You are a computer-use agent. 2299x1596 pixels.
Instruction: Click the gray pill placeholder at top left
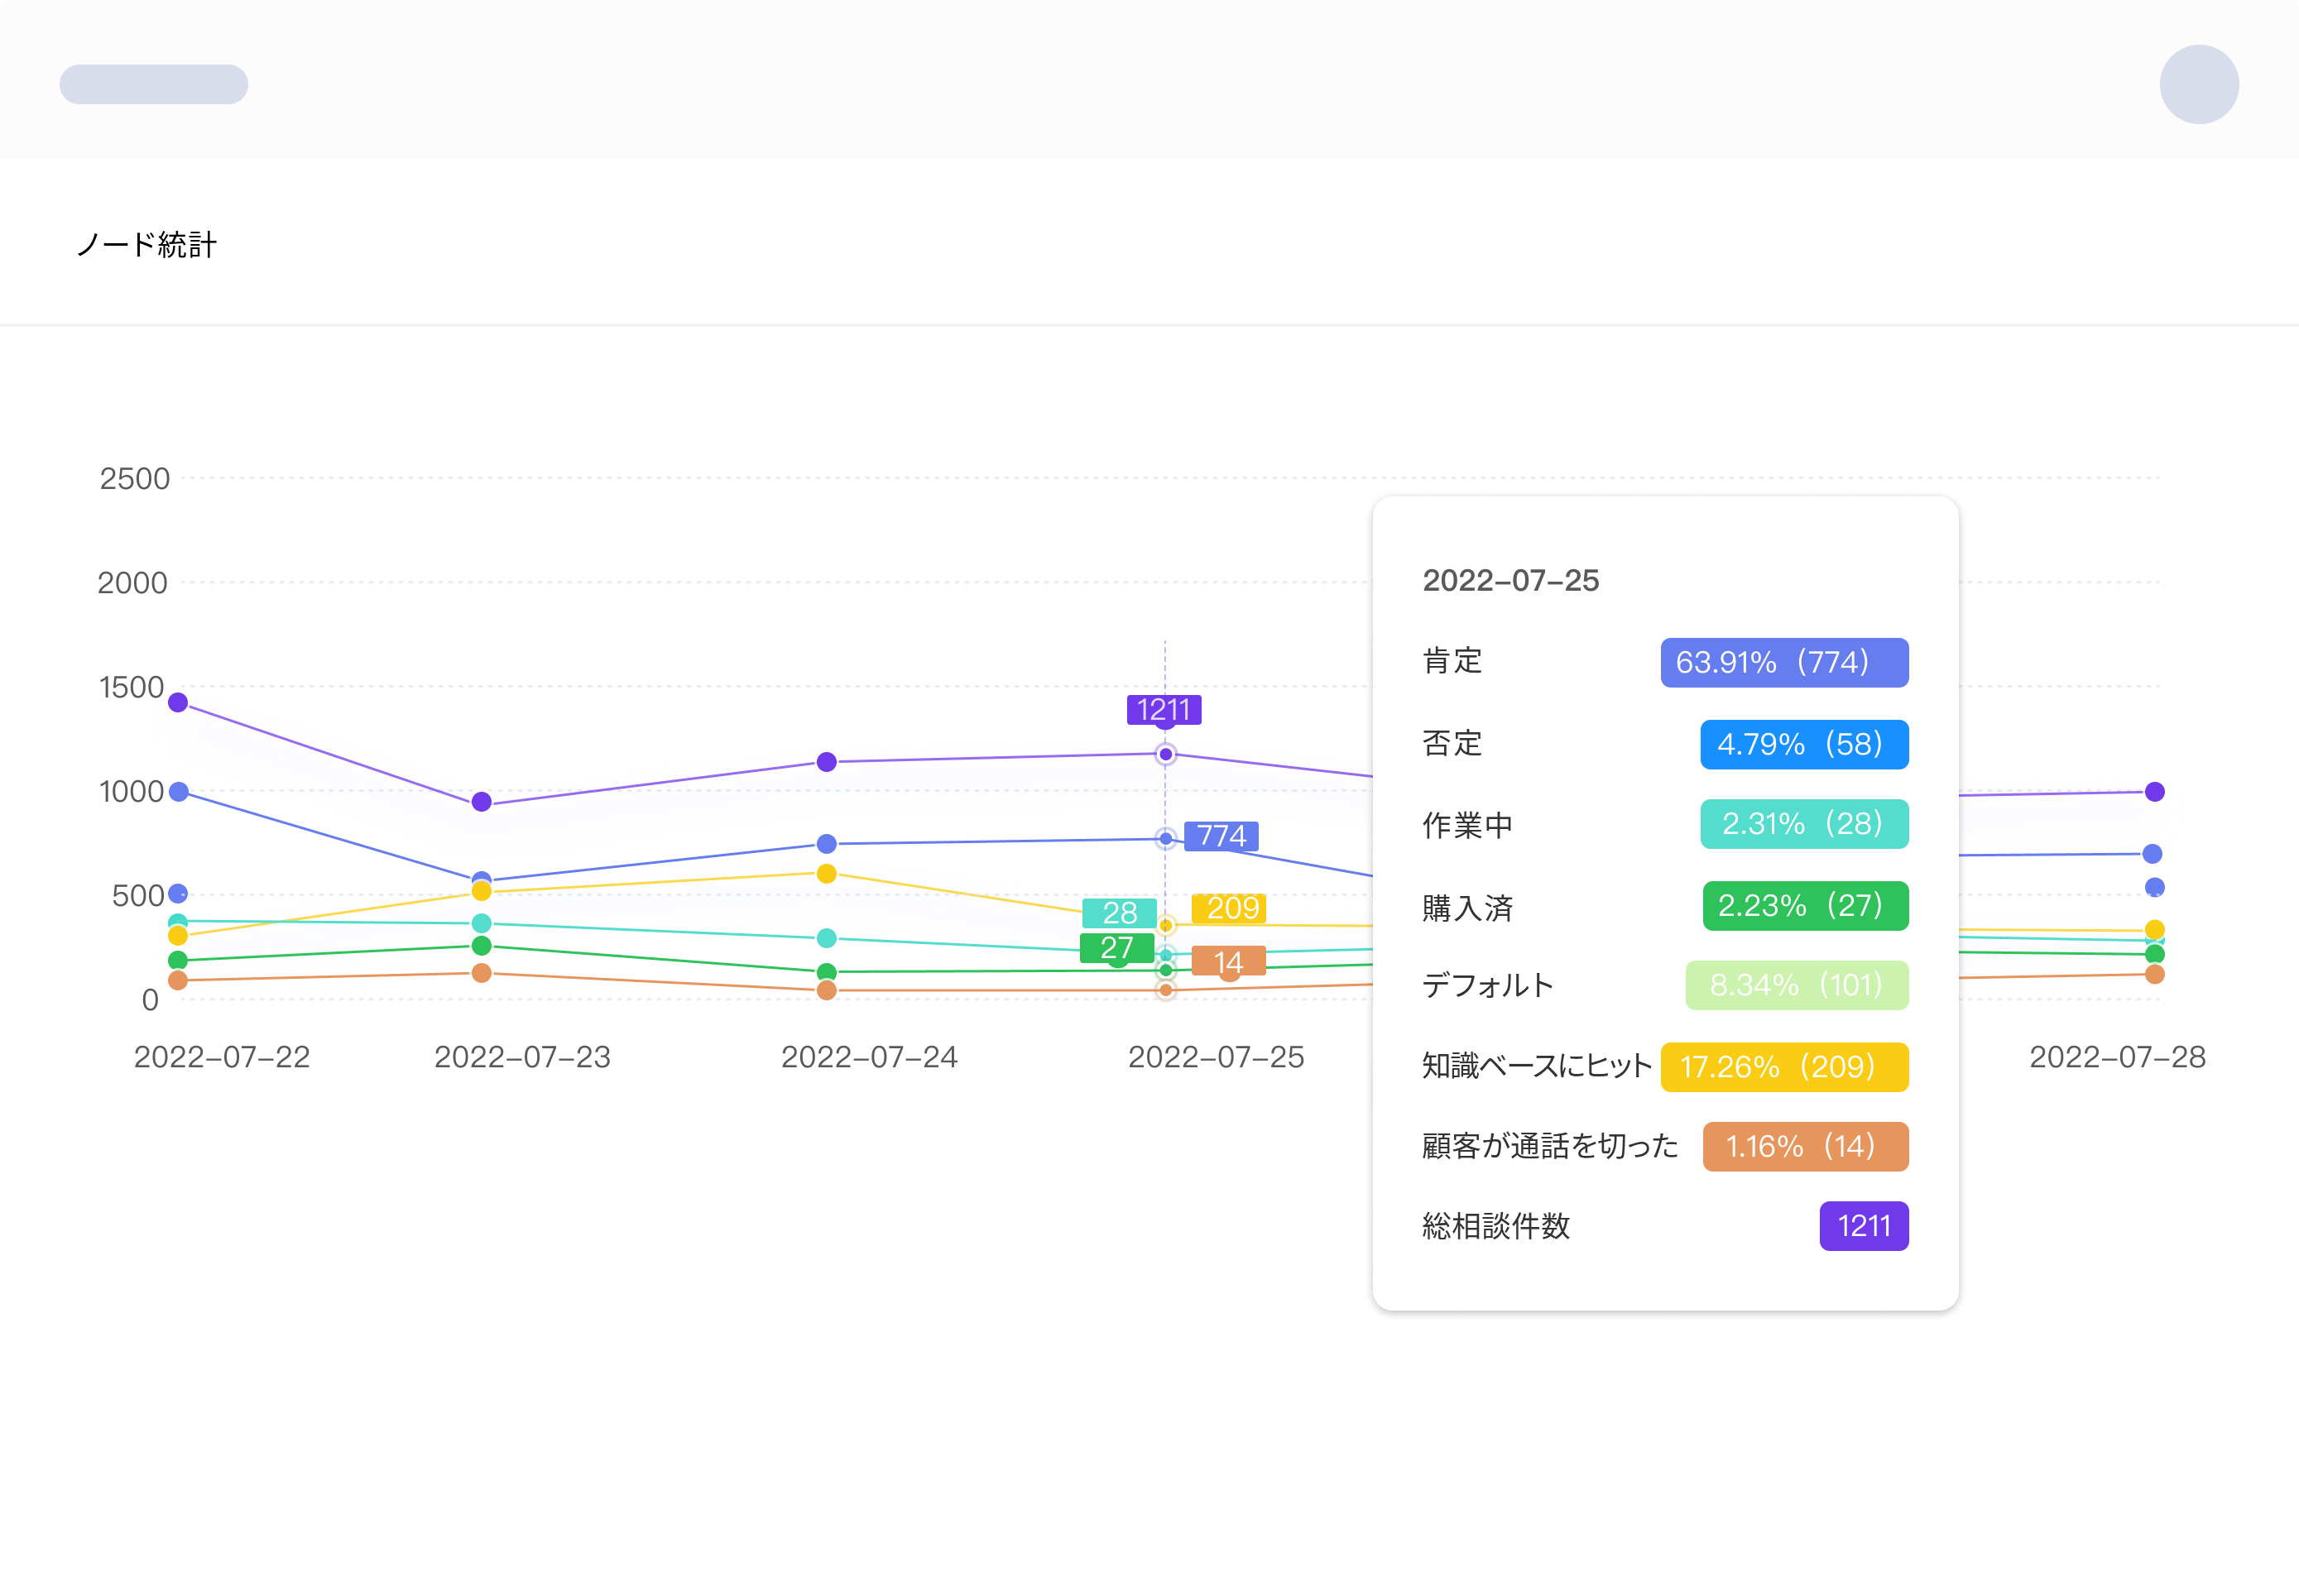pos(154,84)
